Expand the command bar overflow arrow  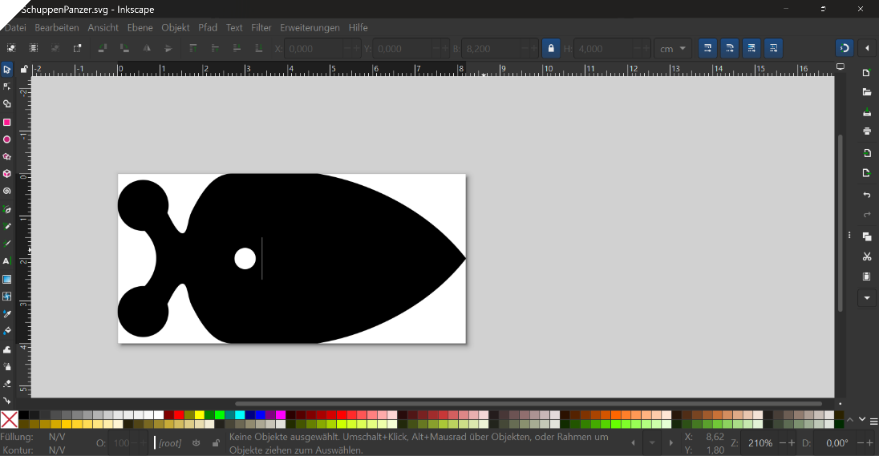point(867,298)
